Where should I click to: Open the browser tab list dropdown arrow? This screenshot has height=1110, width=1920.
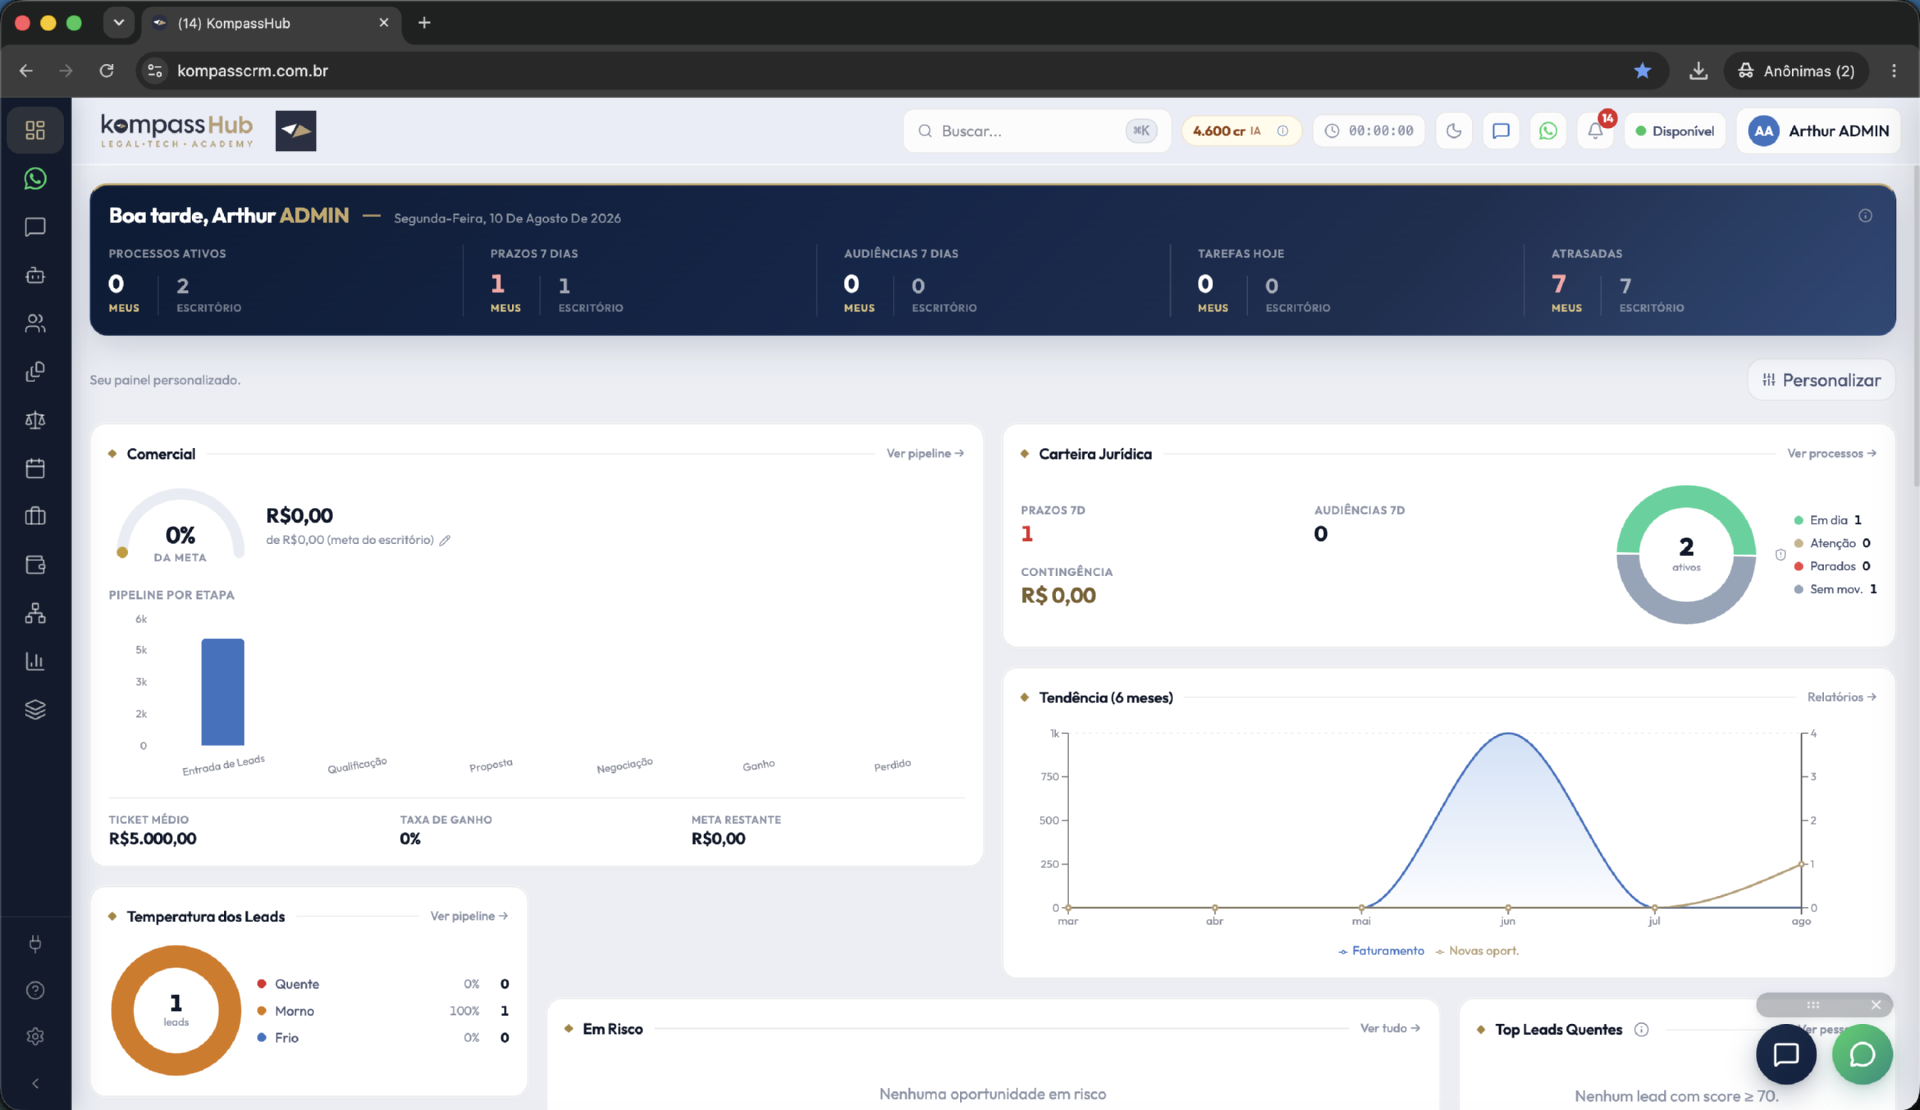click(118, 22)
